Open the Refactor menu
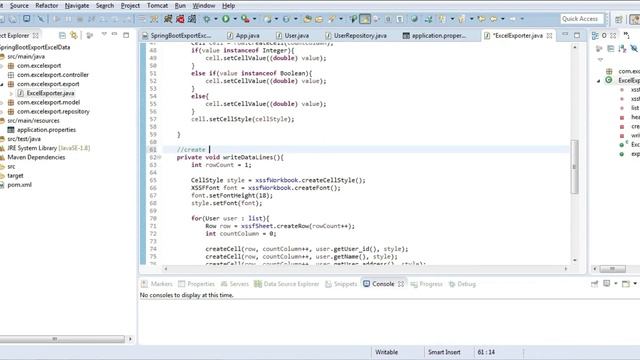Viewport: 640px width, 360px height. [47, 6]
